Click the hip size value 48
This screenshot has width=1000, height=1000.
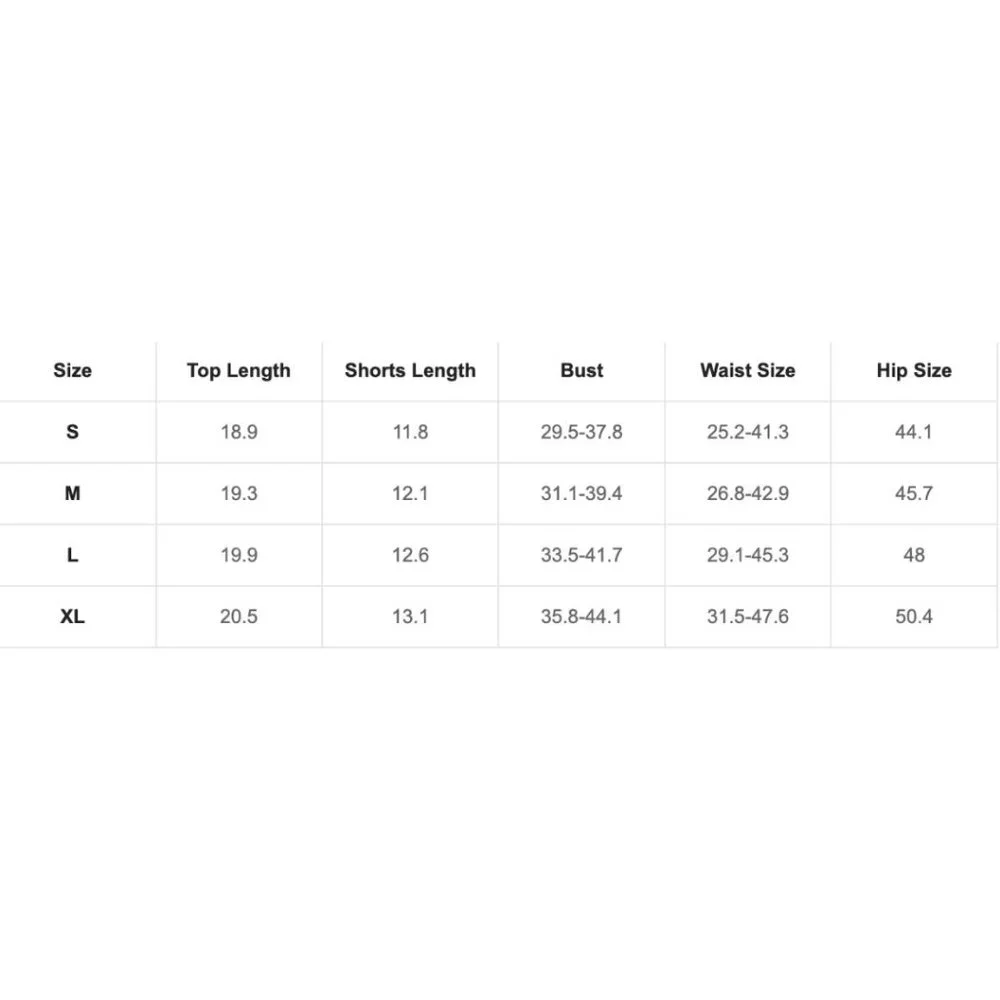point(914,555)
